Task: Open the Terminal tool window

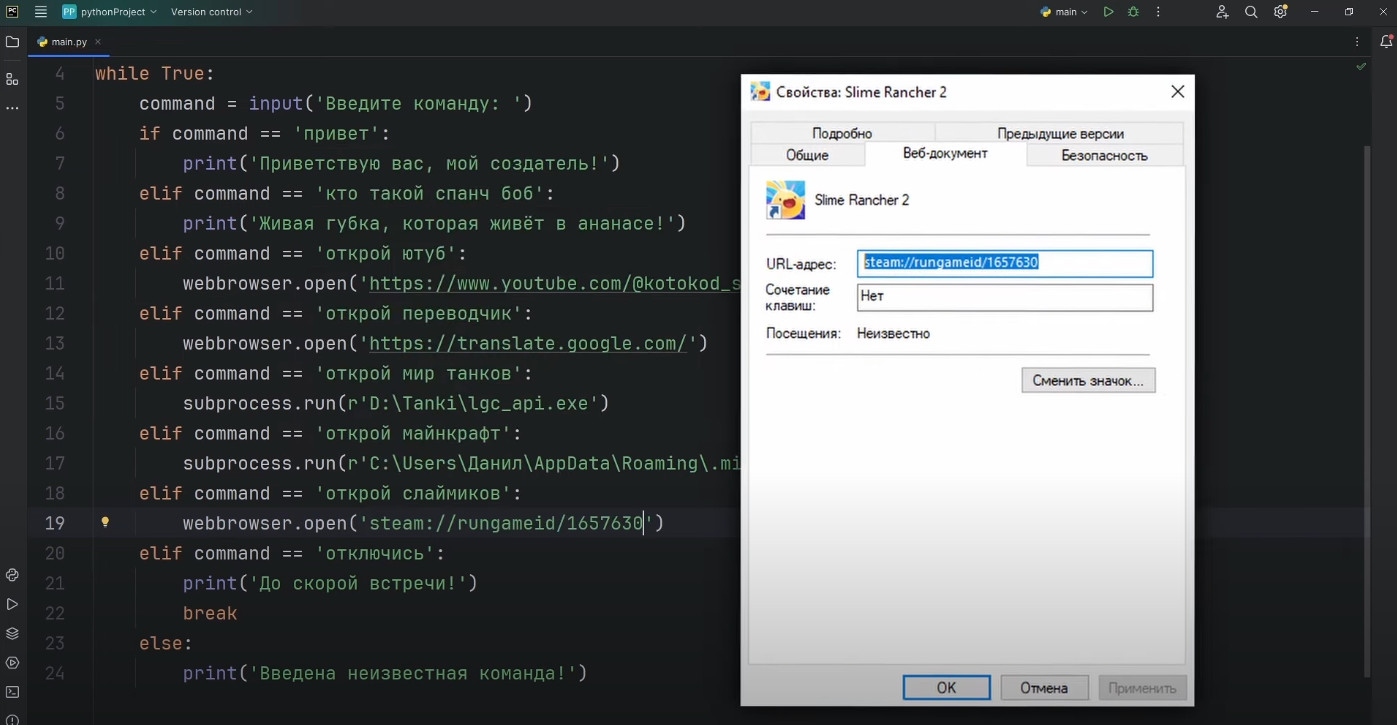Action: point(12,692)
